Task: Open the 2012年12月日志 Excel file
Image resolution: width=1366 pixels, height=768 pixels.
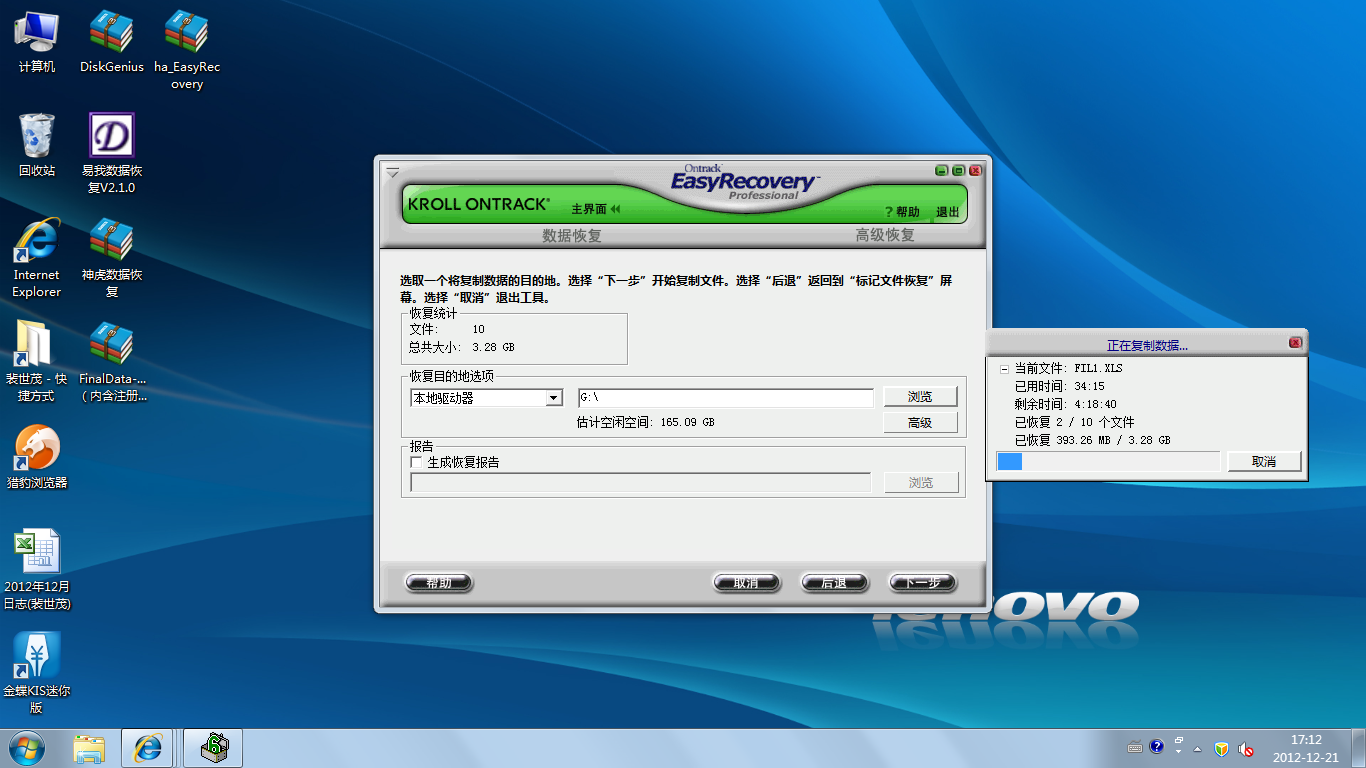Action: coord(37,569)
